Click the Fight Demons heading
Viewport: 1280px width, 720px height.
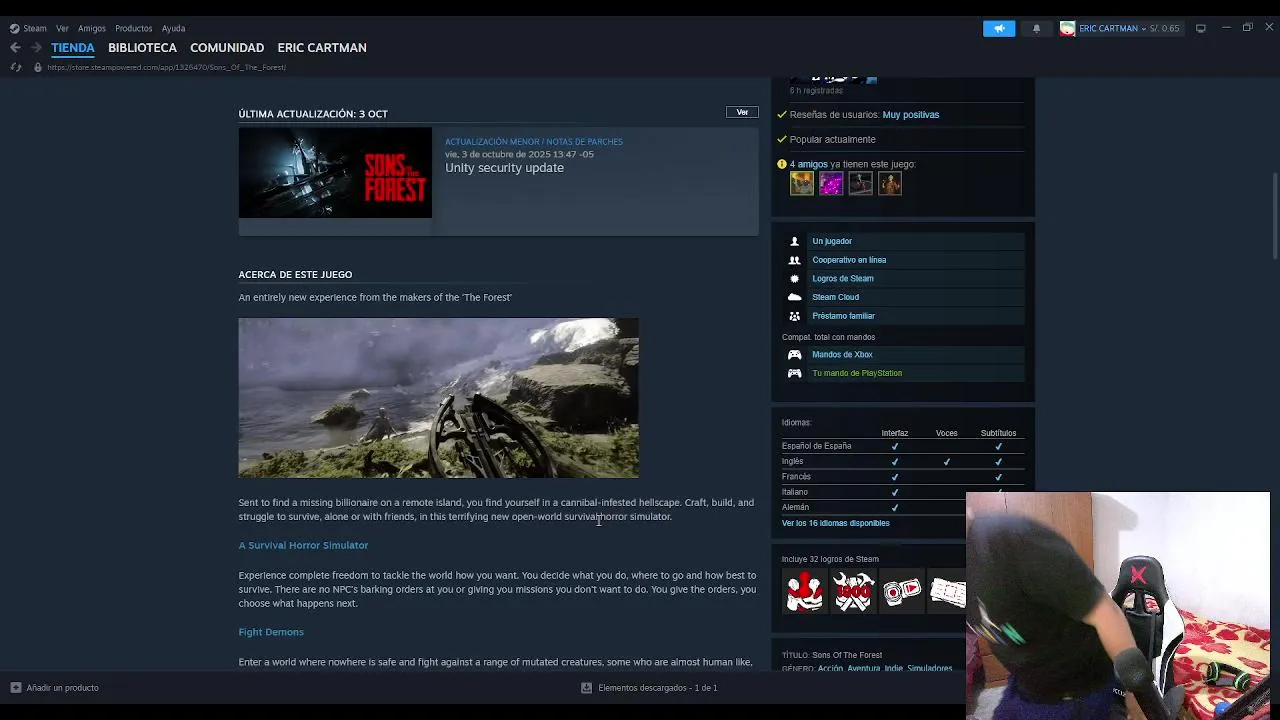click(271, 632)
